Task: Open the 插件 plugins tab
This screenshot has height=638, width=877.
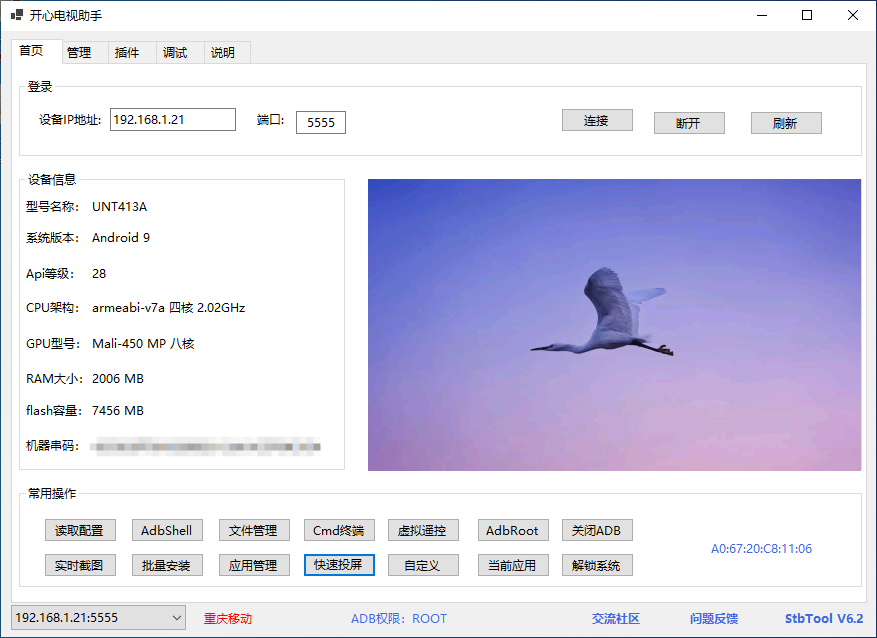Action: [x=127, y=53]
